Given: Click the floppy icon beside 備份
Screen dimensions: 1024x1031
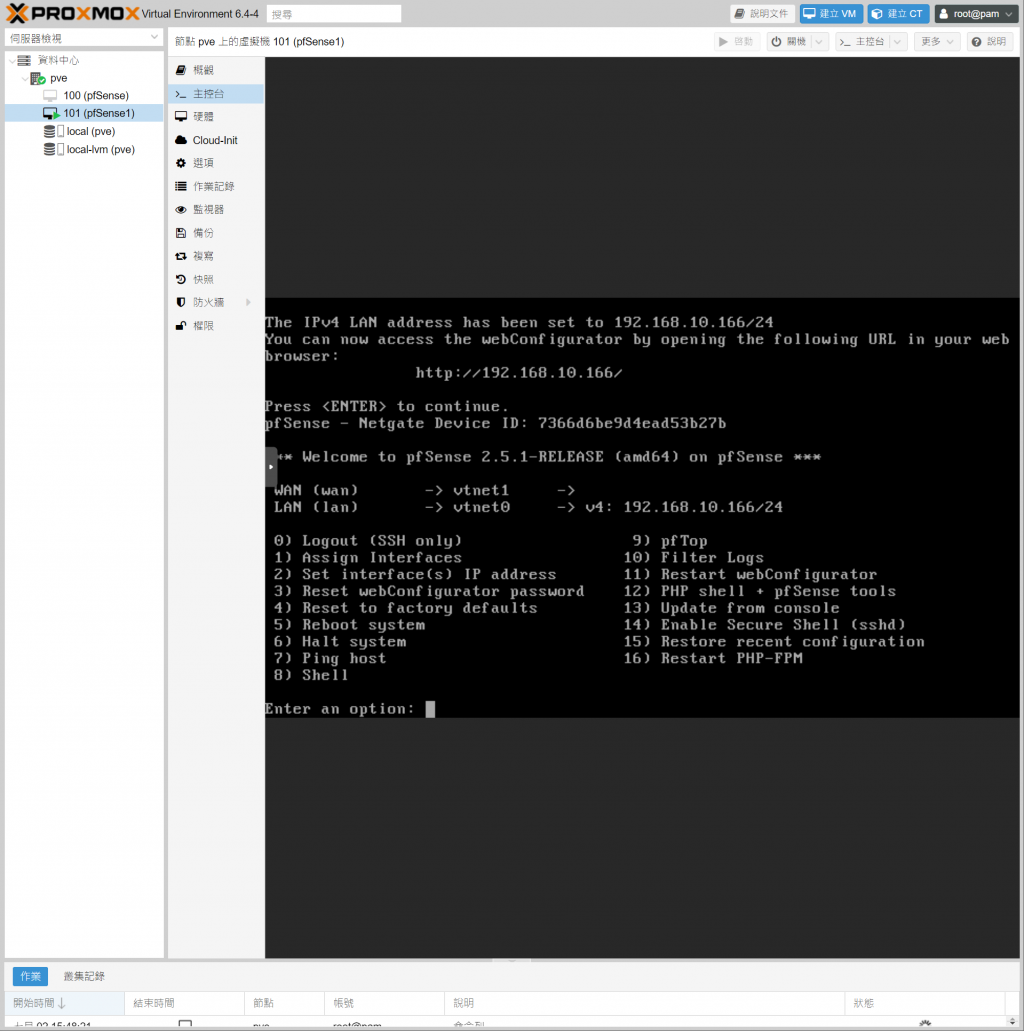Looking at the screenshot, I should 181,233.
